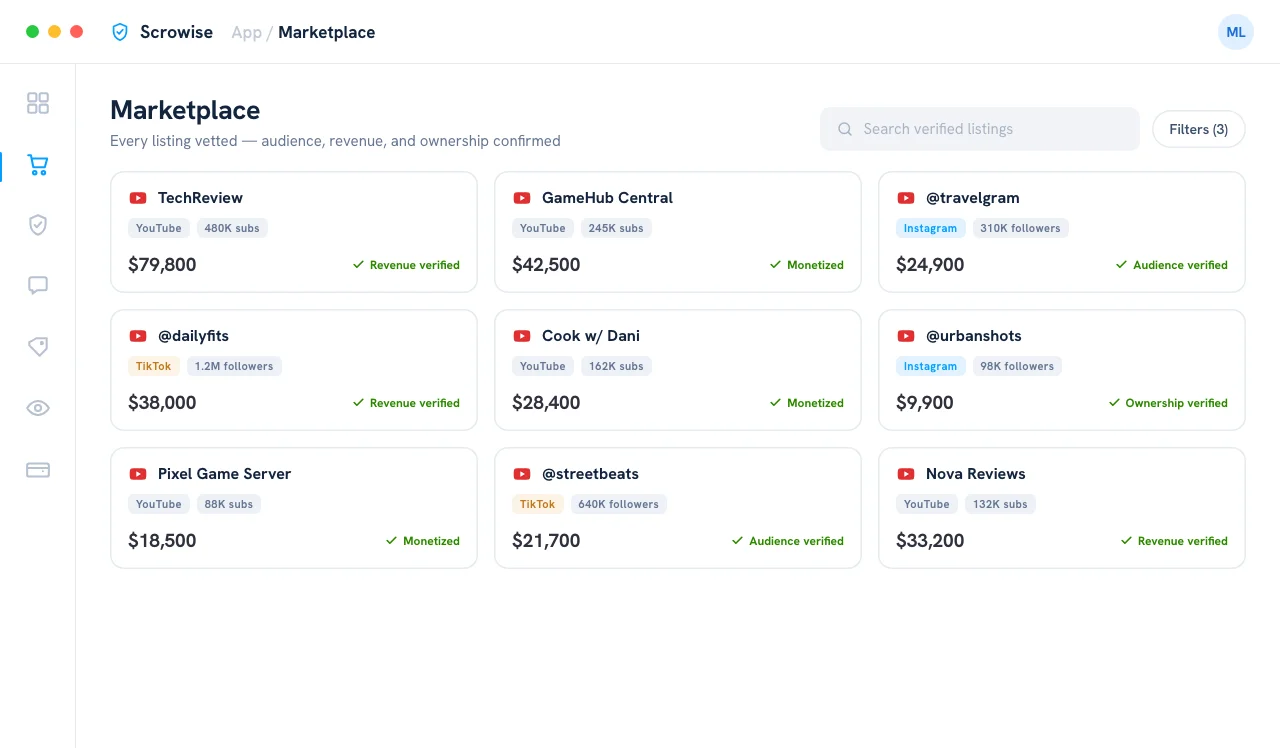
Task: Open the credit card payments sidebar icon
Action: coord(38,470)
